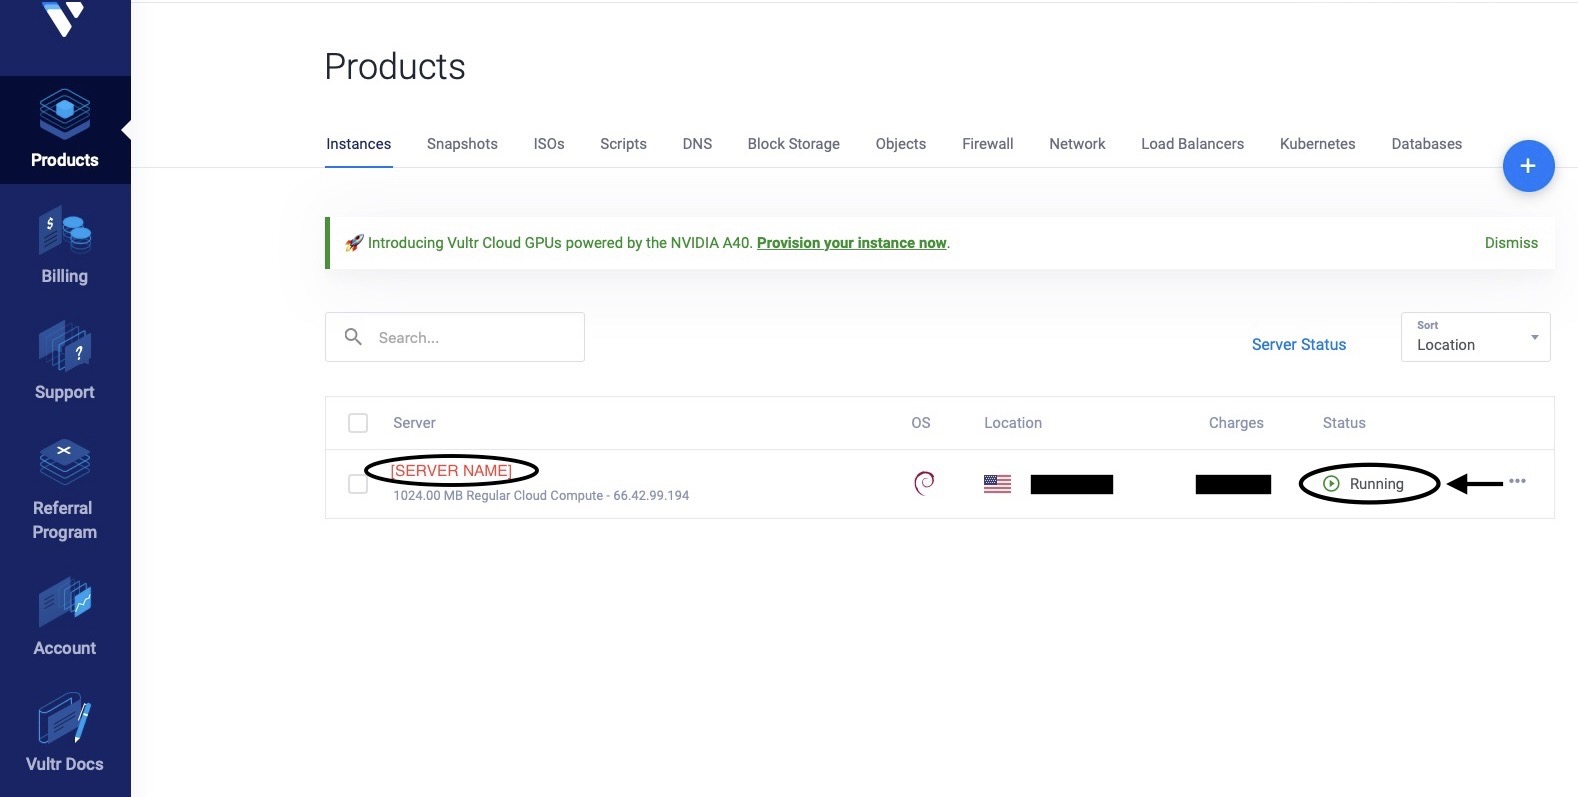The width and height of the screenshot is (1578, 797).
Task: Click into the Search field
Action: 455,337
